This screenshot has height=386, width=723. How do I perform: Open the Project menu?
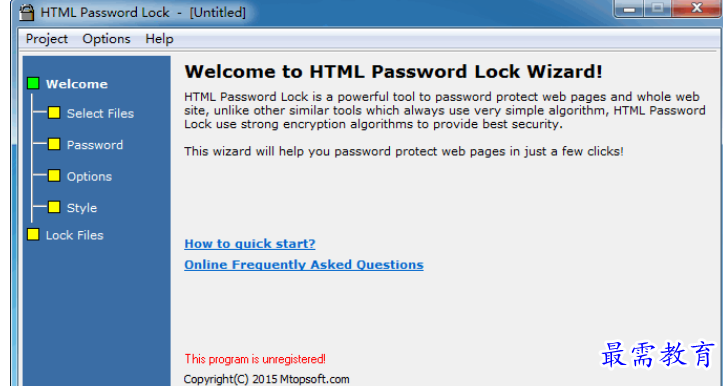tap(47, 39)
